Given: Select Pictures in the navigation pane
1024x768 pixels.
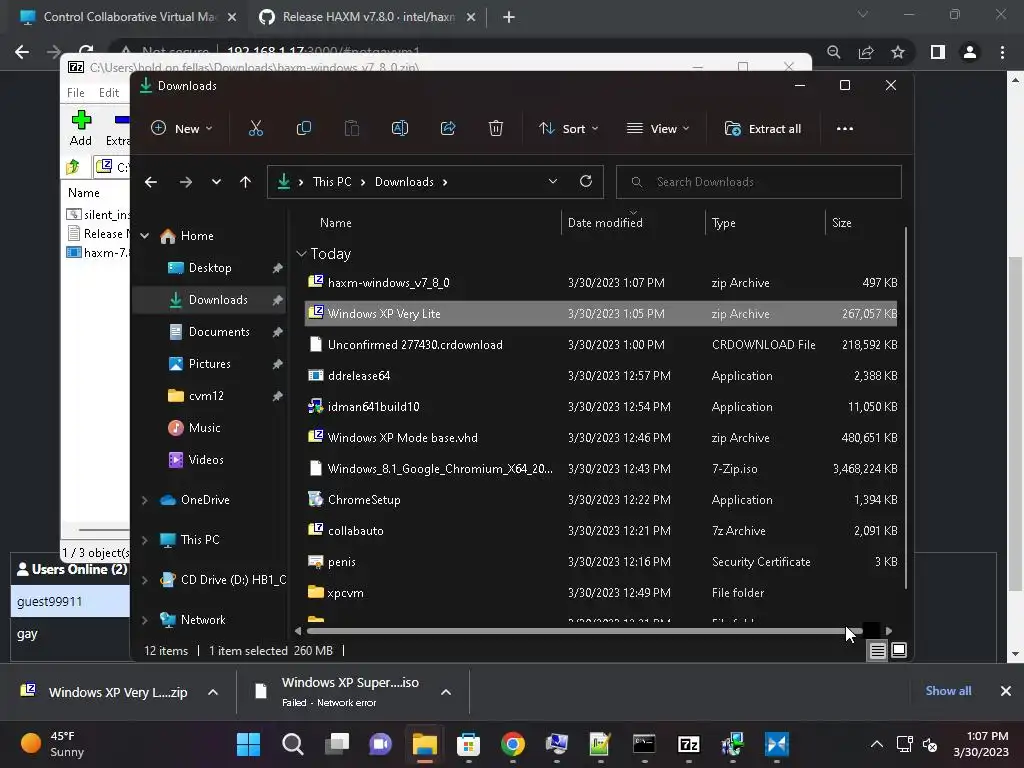Looking at the screenshot, I should pyautogui.click(x=209, y=364).
